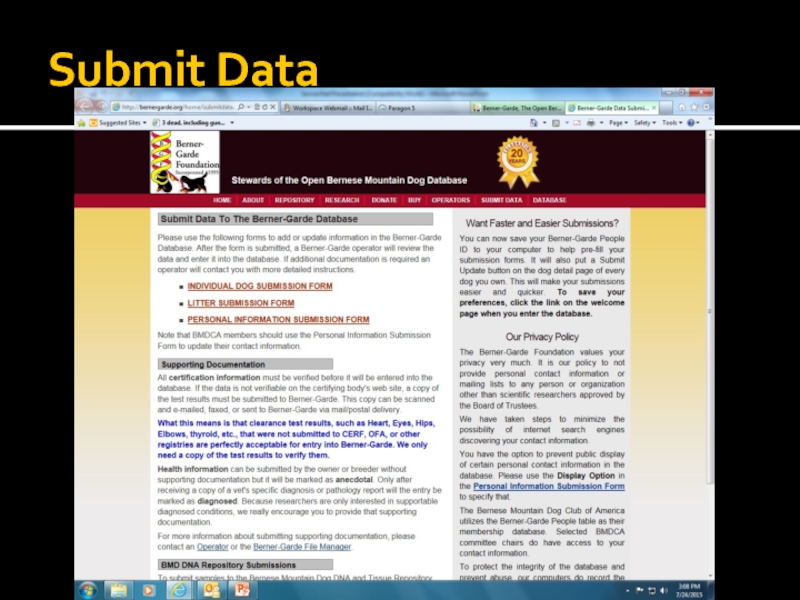This screenshot has width=800, height=600.
Task: Launch Windows Media Player from the taskbar
Action: coord(148,590)
